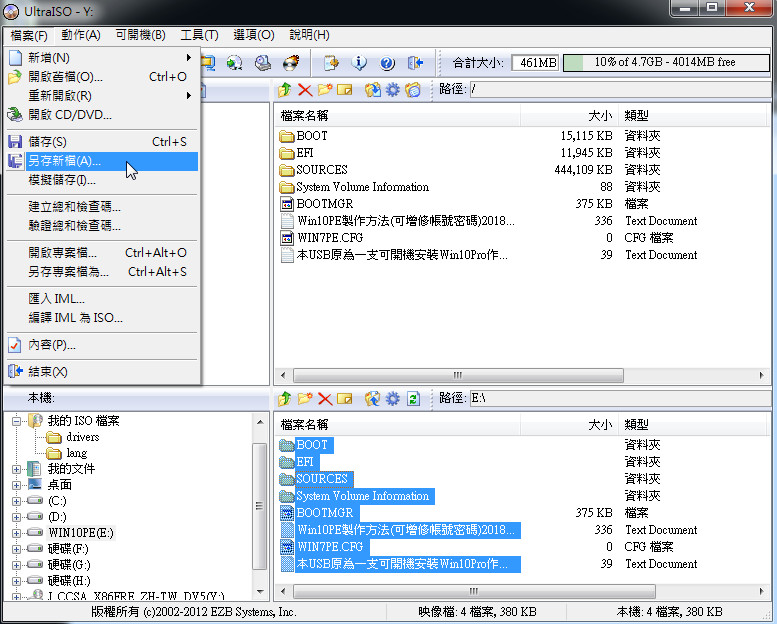This screenshot has width=777, height=624.
Task: Click the blue info bubble icon
Action: point(359,62)
